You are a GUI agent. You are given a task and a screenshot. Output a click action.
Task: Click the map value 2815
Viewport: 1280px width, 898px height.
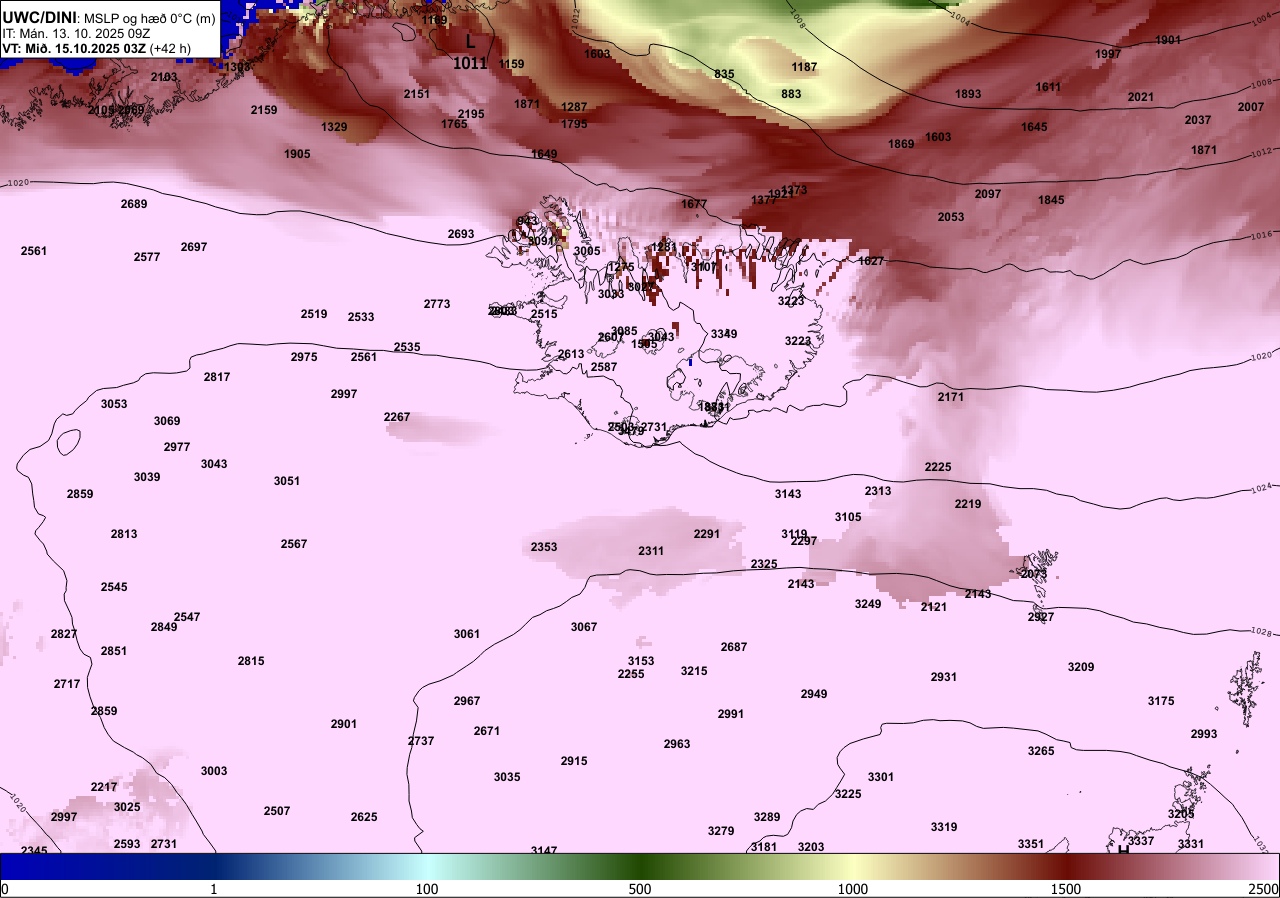click(x=251, y=661)
